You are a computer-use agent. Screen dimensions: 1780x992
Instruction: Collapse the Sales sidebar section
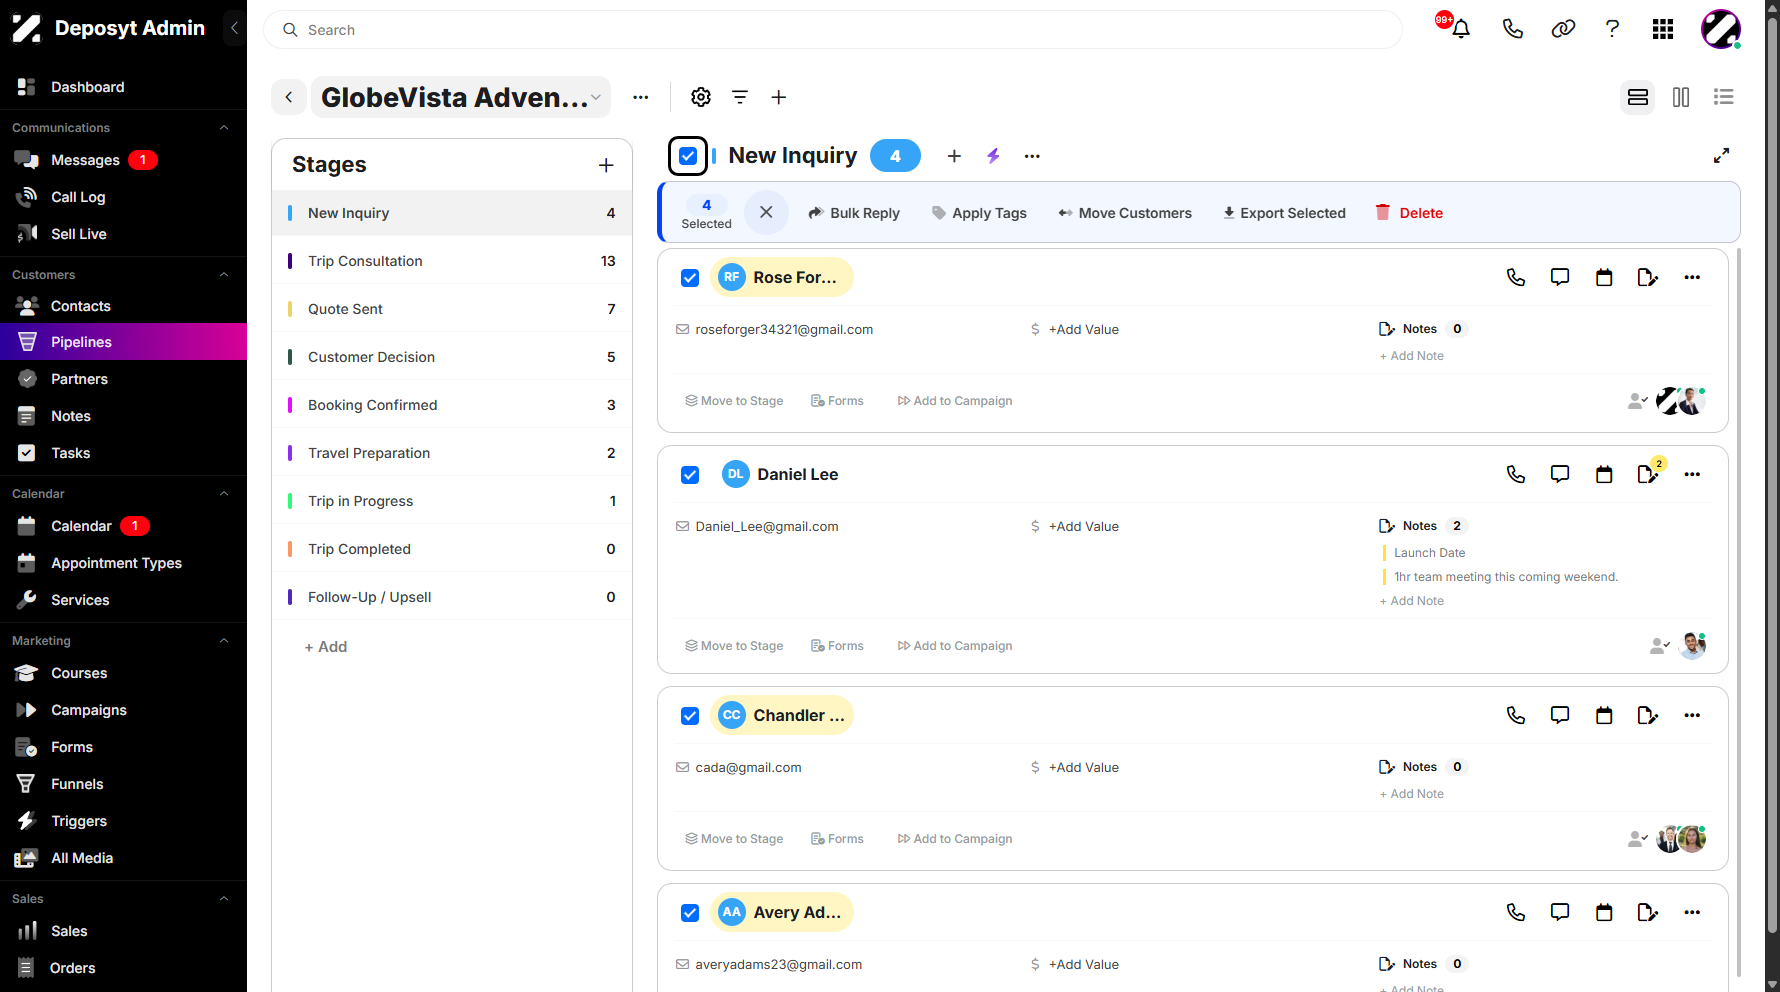(224, 899)
